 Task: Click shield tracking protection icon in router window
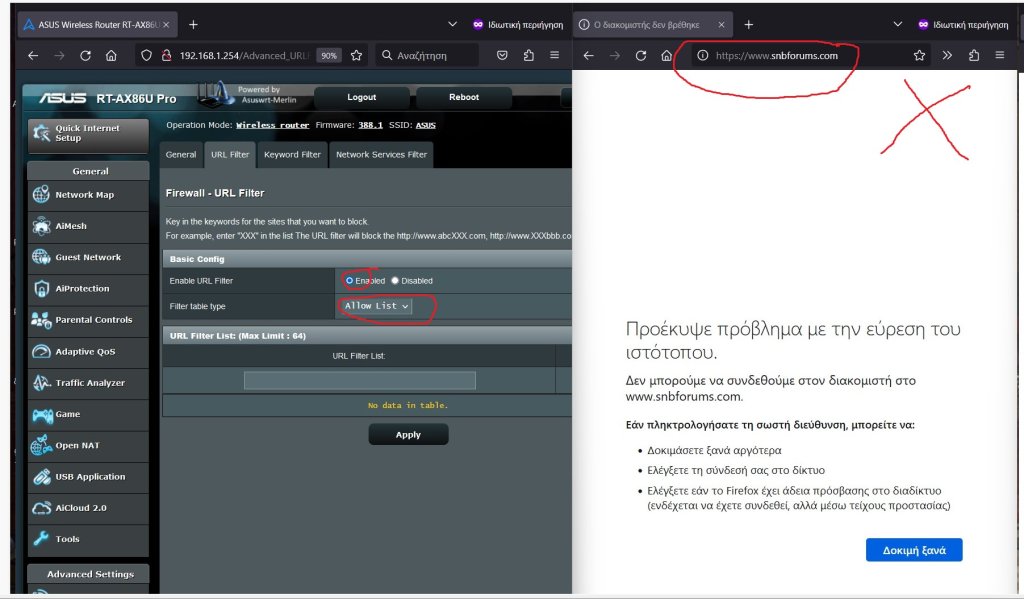(146, 56)
